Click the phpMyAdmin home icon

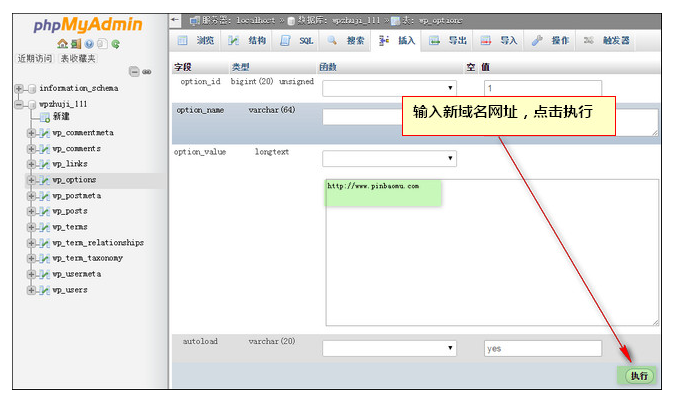[x=62, y=44]
